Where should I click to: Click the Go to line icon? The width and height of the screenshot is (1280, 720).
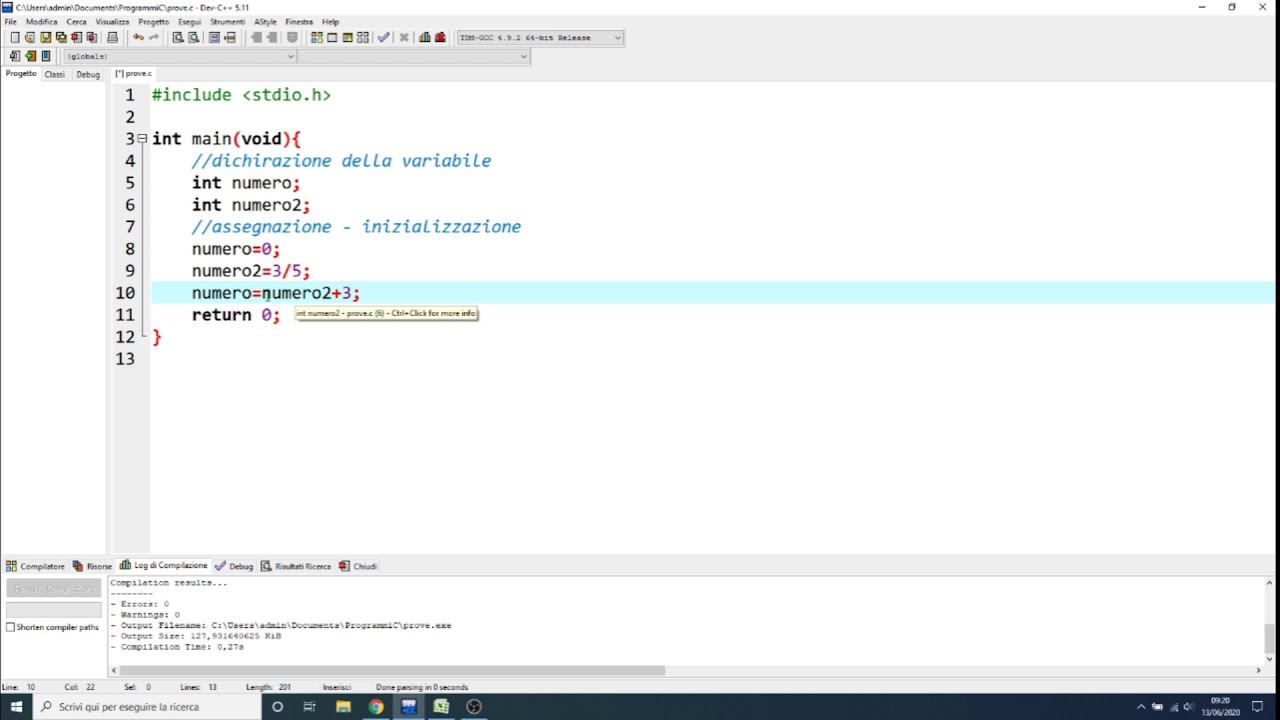tap(230, 38)
